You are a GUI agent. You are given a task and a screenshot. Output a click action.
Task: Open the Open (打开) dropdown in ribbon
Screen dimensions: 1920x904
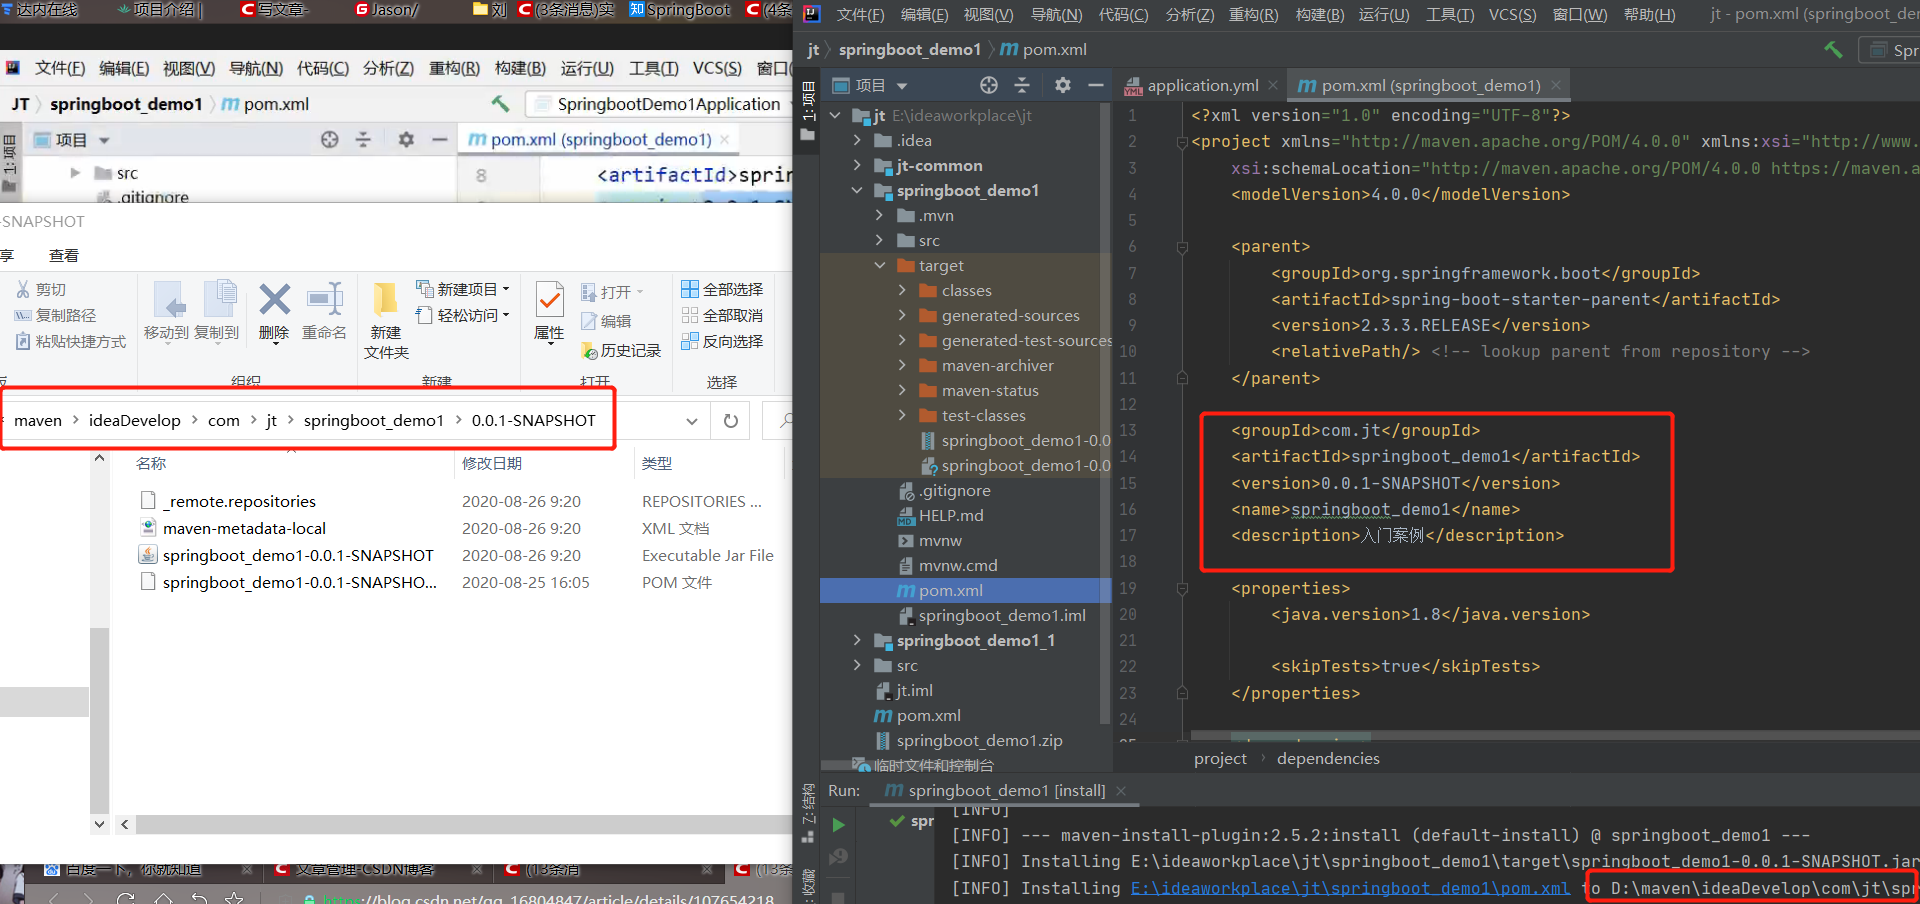click(612, 292)
